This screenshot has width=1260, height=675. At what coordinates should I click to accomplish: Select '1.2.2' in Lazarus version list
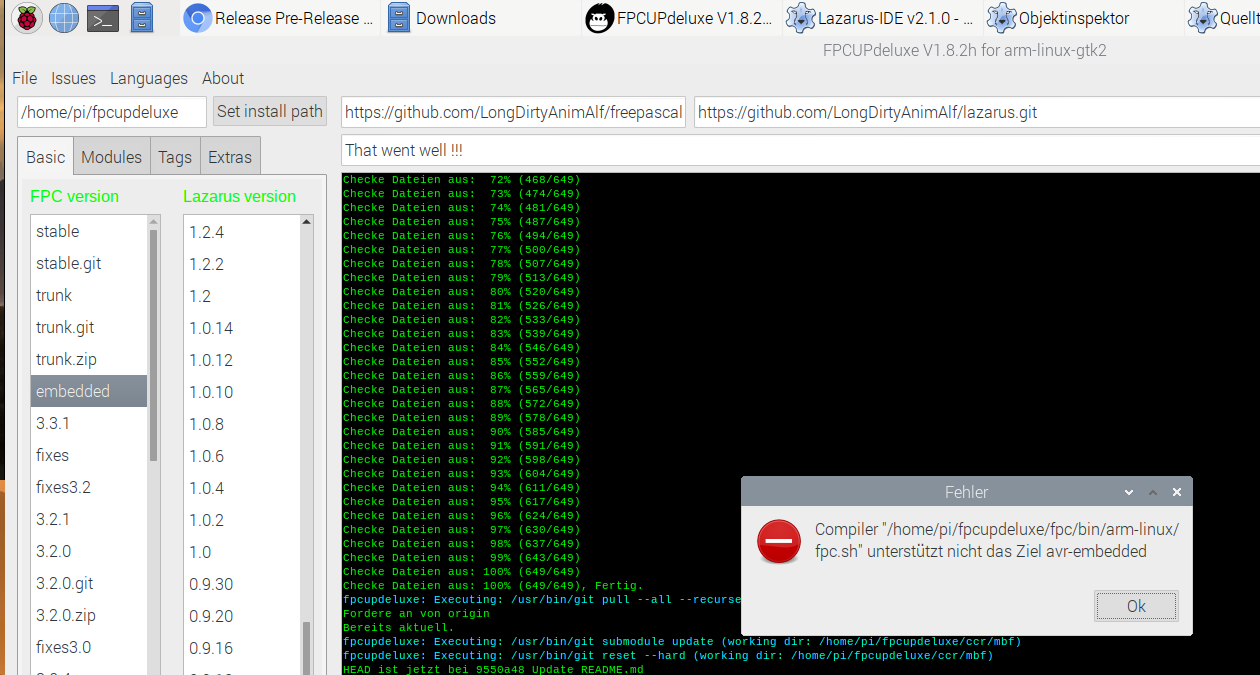tap(242, 264)
